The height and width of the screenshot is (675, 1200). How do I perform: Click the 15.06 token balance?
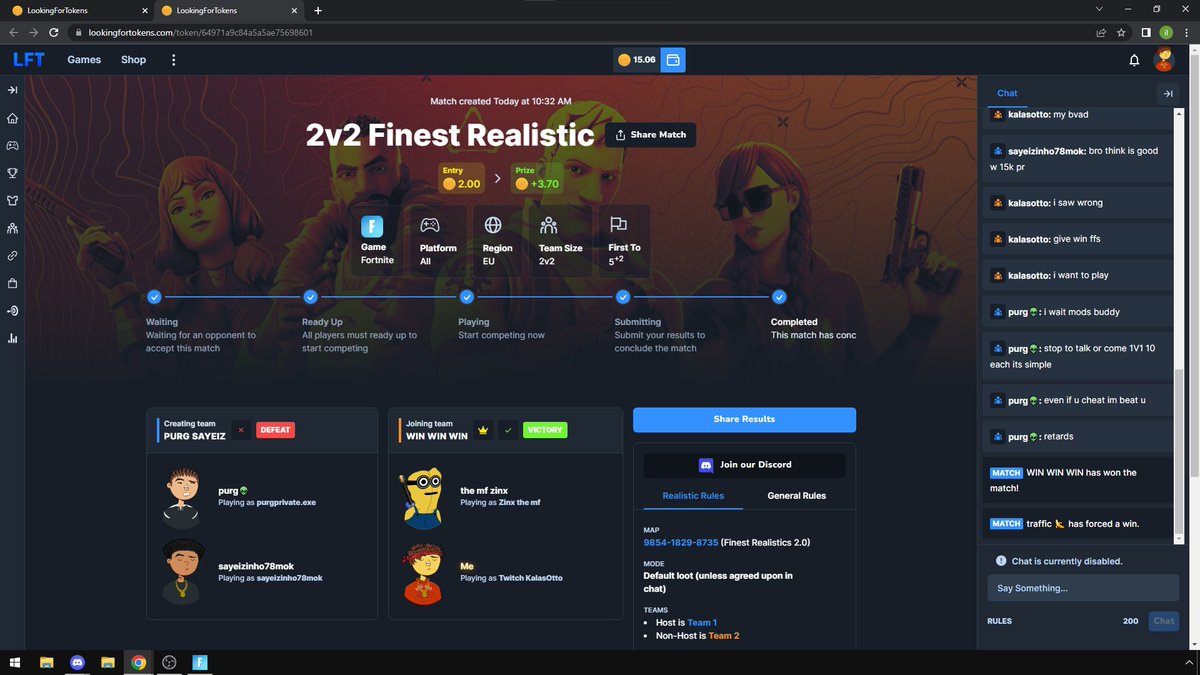637,60
